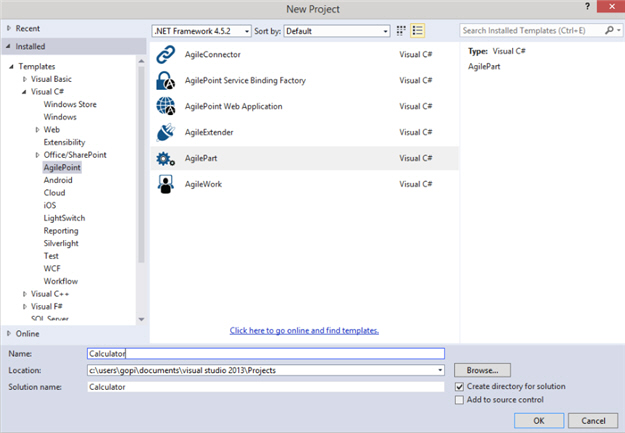Click the OK button
Image resolution: width=625 pixels, height=433 pixels.
coord(539,421)
